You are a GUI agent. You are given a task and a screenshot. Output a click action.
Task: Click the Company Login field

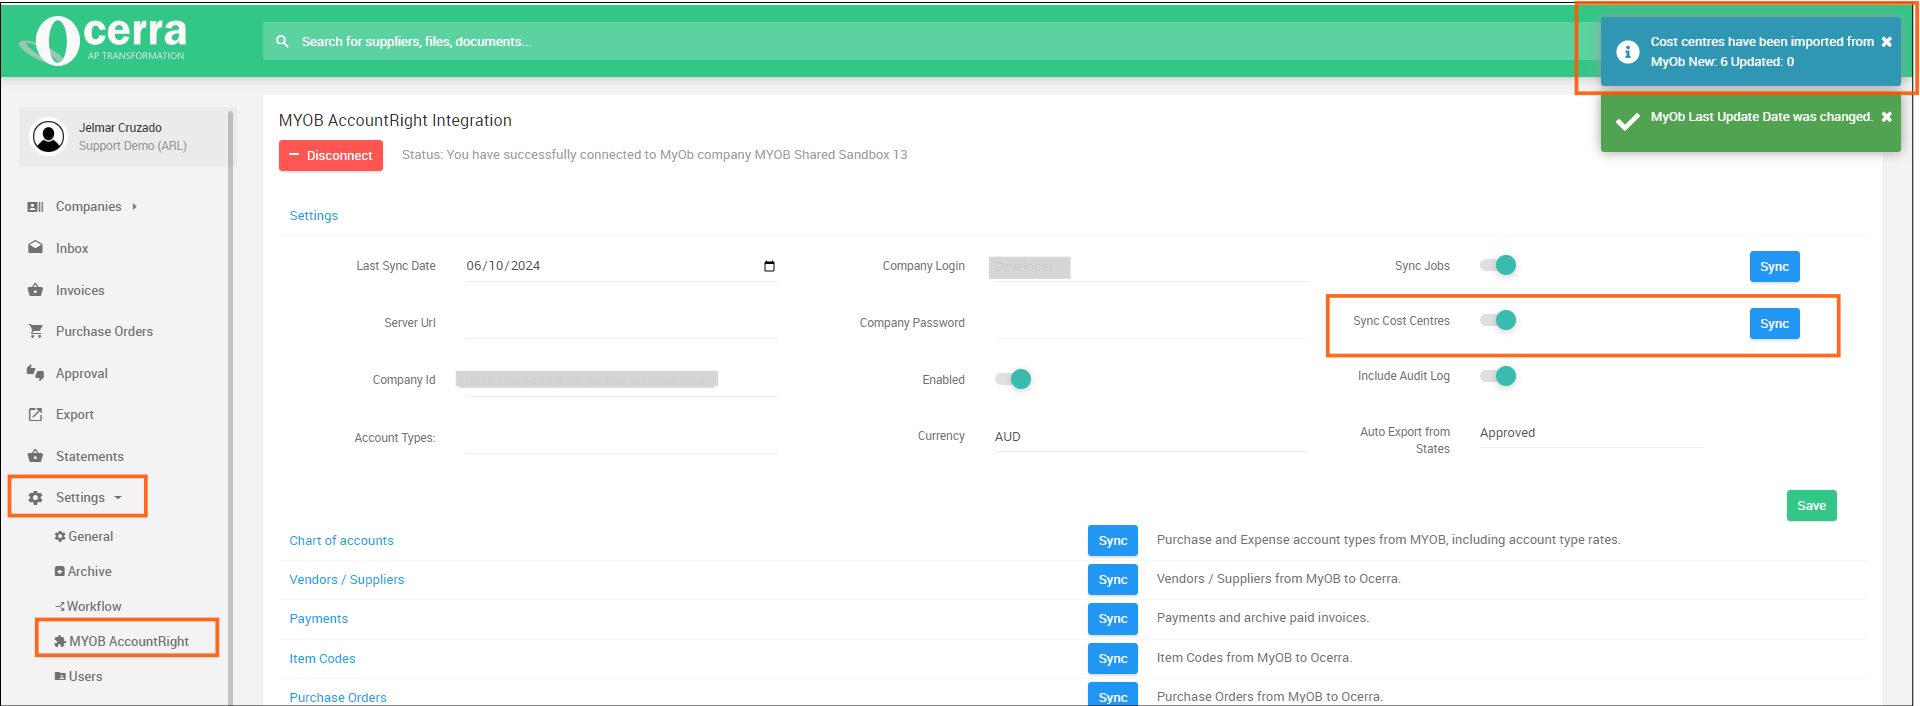[x=1150, y=267]
